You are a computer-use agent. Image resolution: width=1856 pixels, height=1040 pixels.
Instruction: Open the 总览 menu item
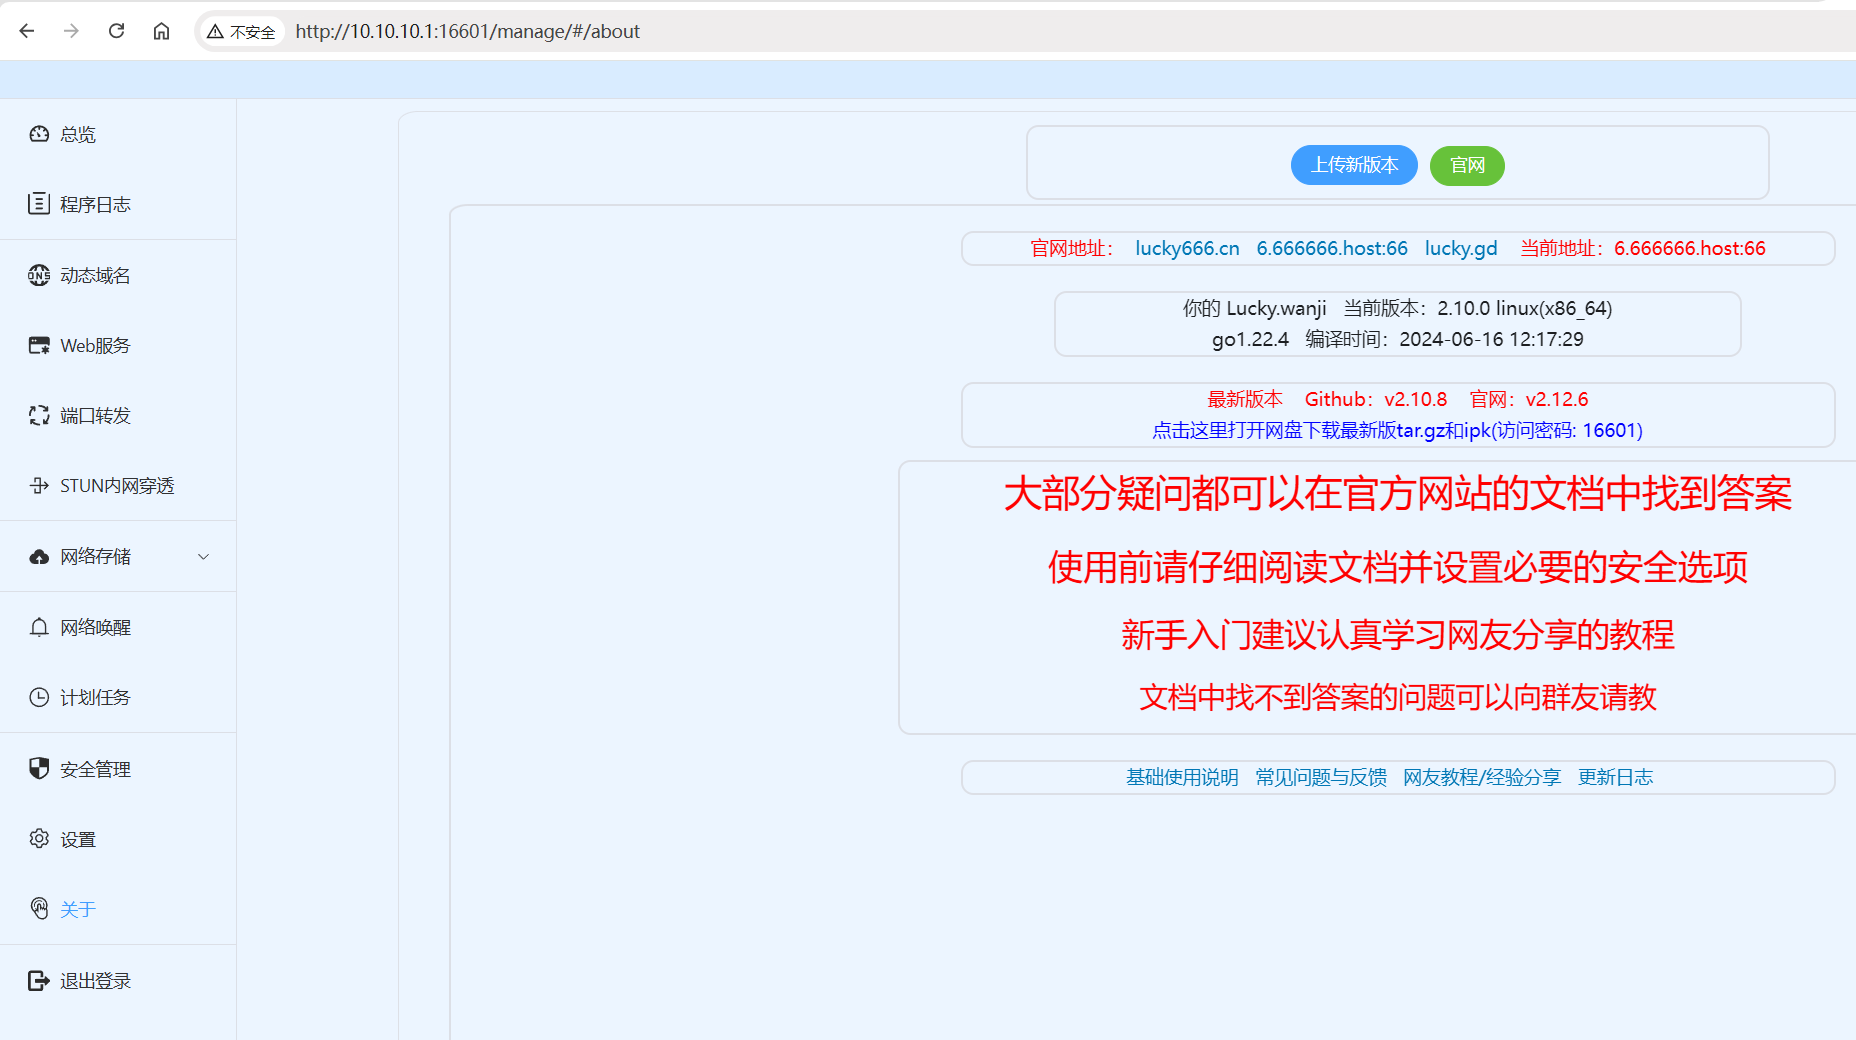coord(118,134)
